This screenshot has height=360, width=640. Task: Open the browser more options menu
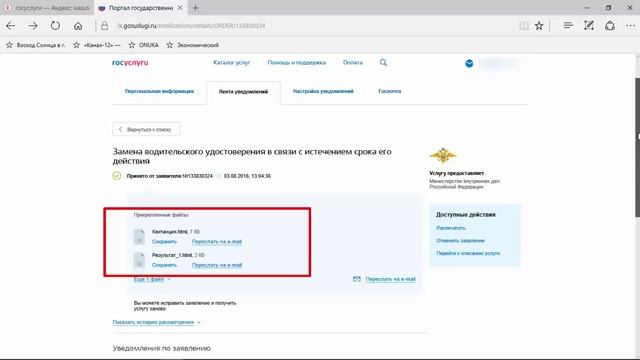click(630, 26)
